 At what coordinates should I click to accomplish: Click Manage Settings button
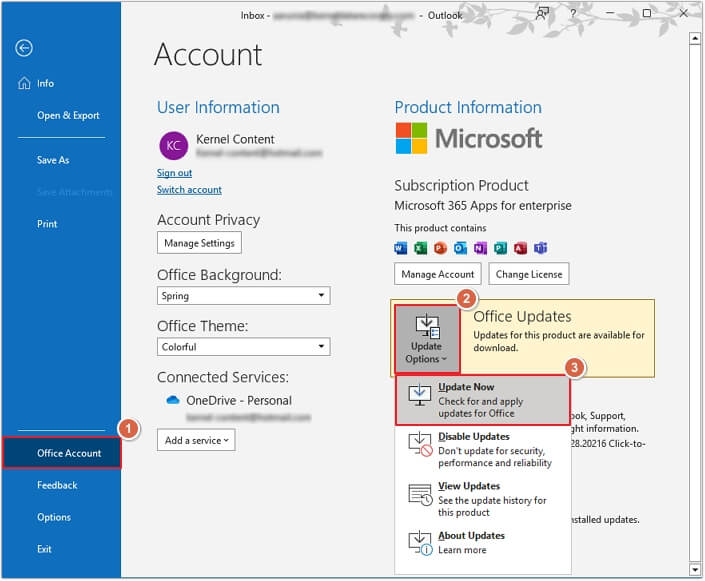coord(199,243)
